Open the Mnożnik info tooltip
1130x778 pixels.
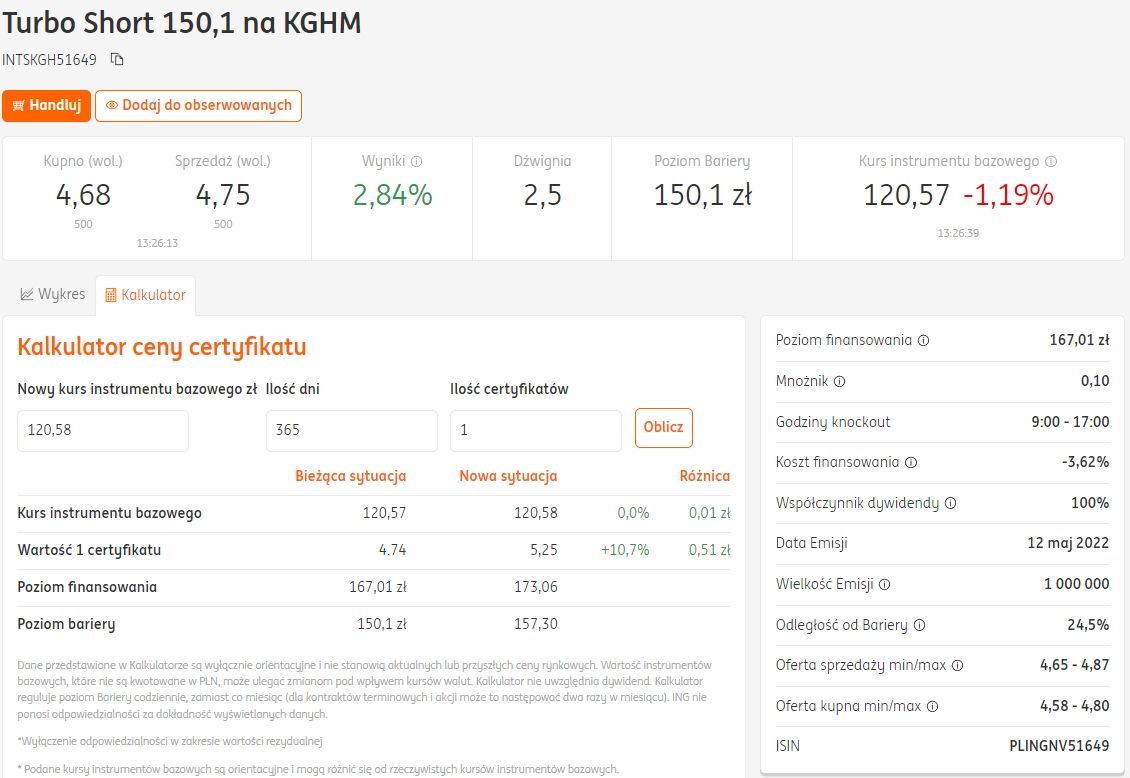839,381
